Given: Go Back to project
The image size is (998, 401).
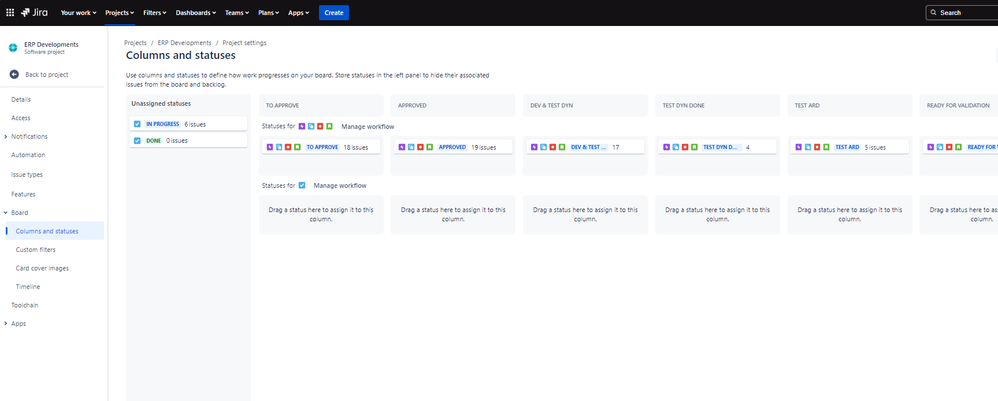Looking at the screenshot, I should pyautogui.click(x=39, y=74).
